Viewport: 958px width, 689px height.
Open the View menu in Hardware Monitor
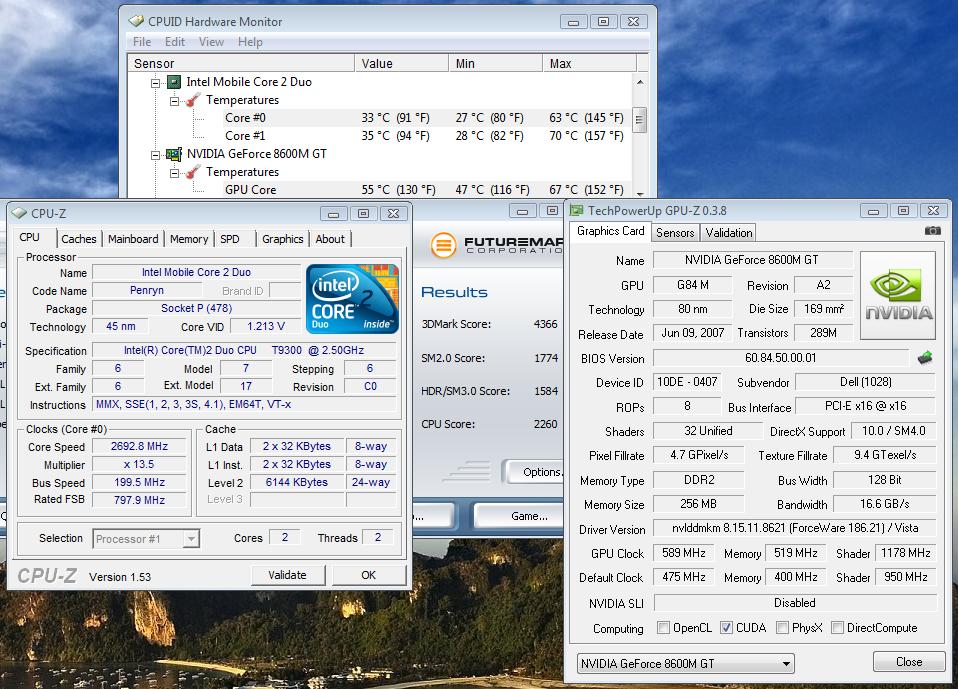pos(211,42)
